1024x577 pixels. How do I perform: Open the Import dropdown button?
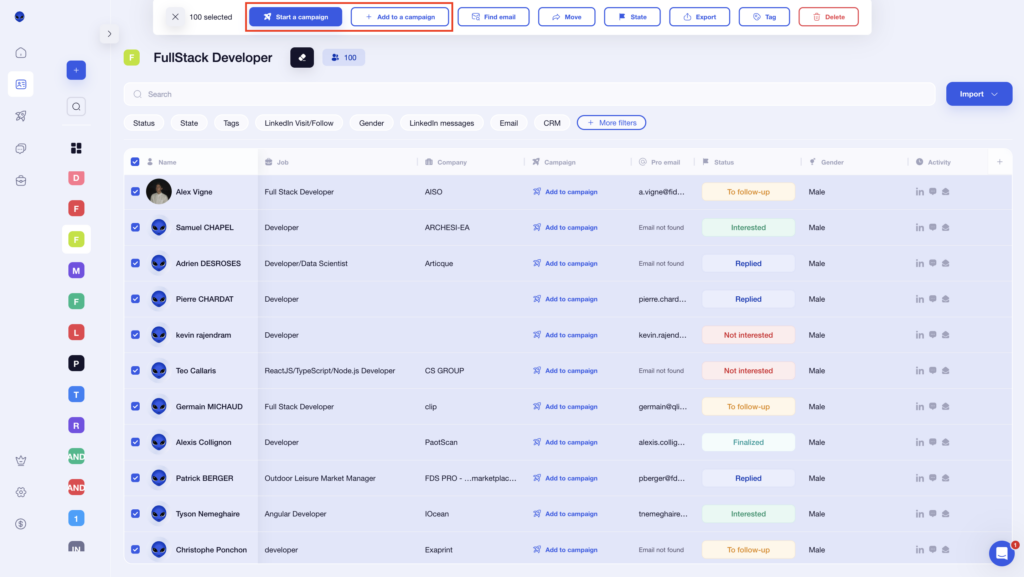click(978, 93)
